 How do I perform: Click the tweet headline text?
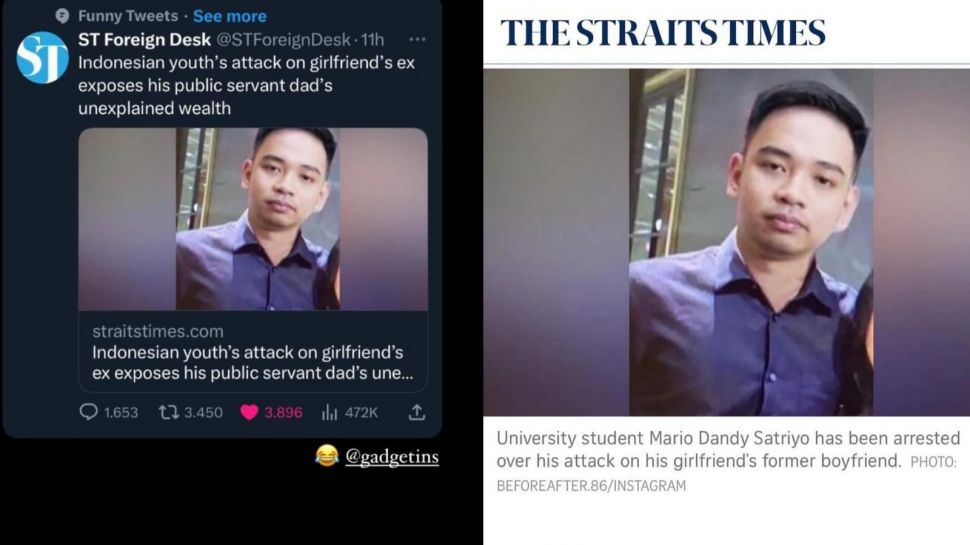click(246, 85)
